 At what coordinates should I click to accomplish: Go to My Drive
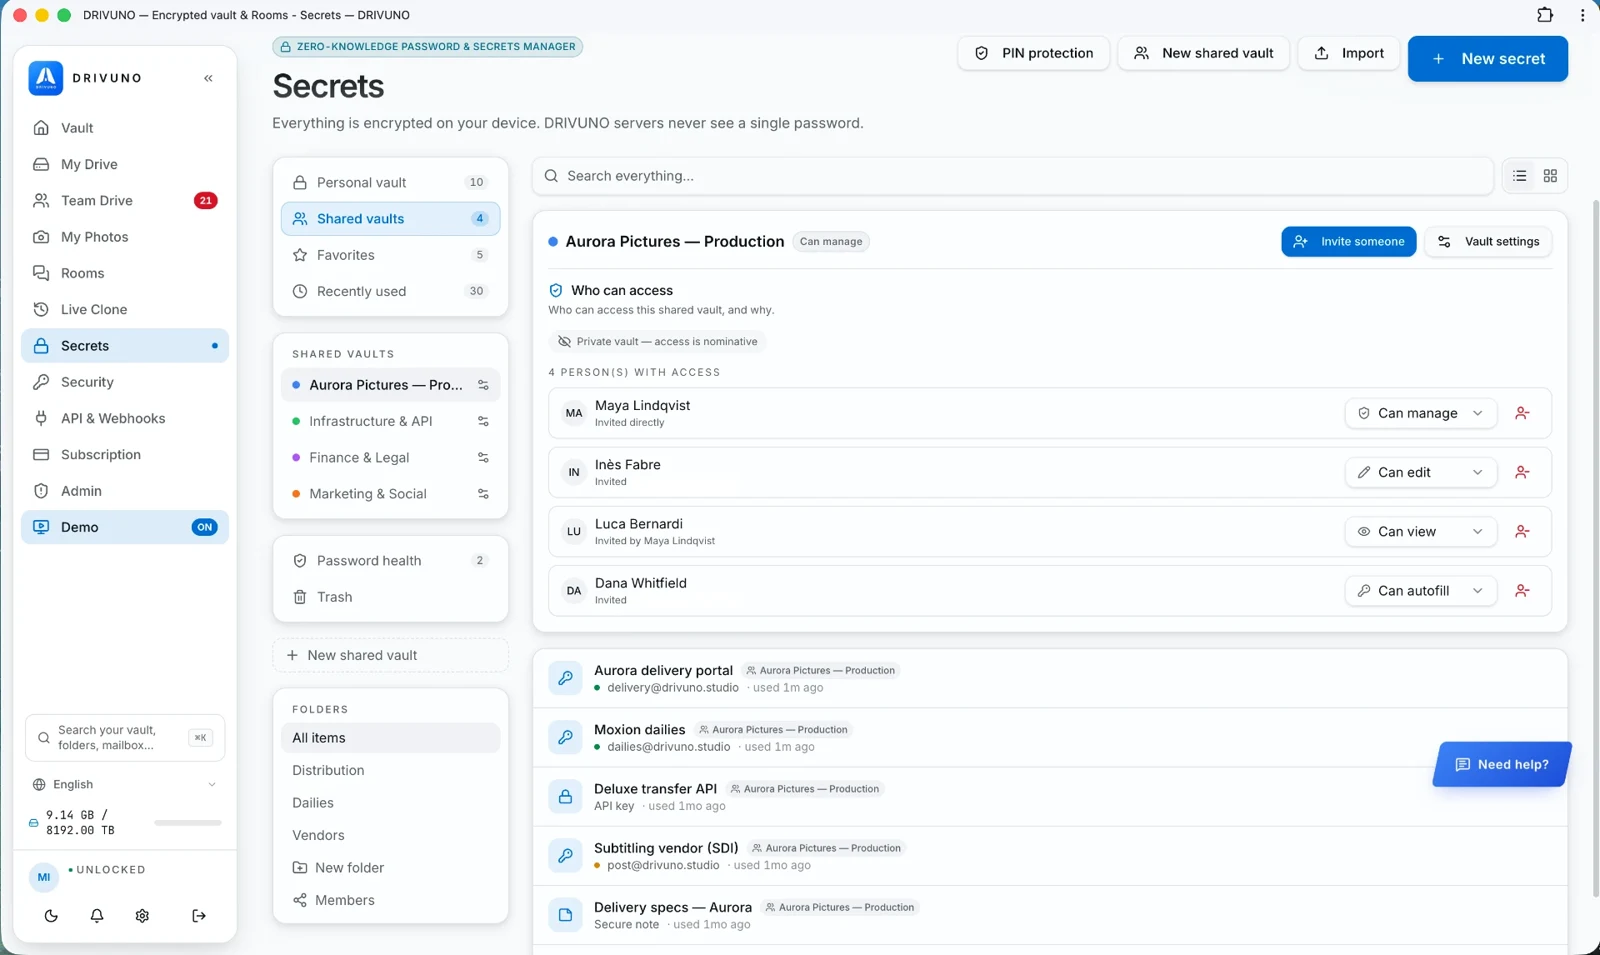point(125,164)
